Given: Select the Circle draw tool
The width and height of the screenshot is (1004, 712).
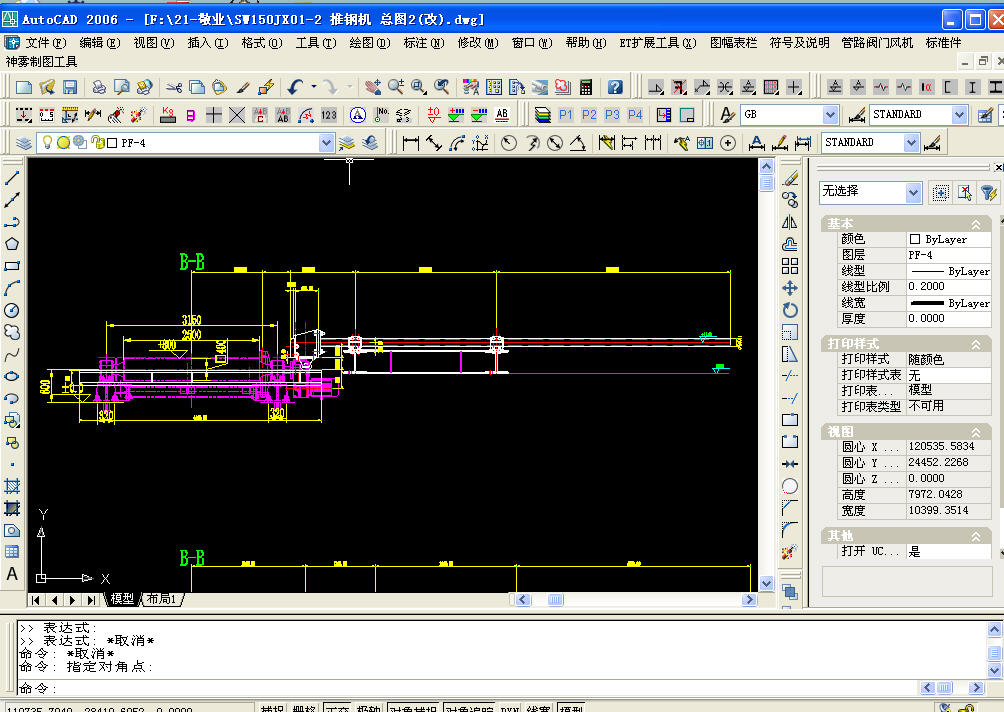Looking at the screenshot, I should click(12, 311).
